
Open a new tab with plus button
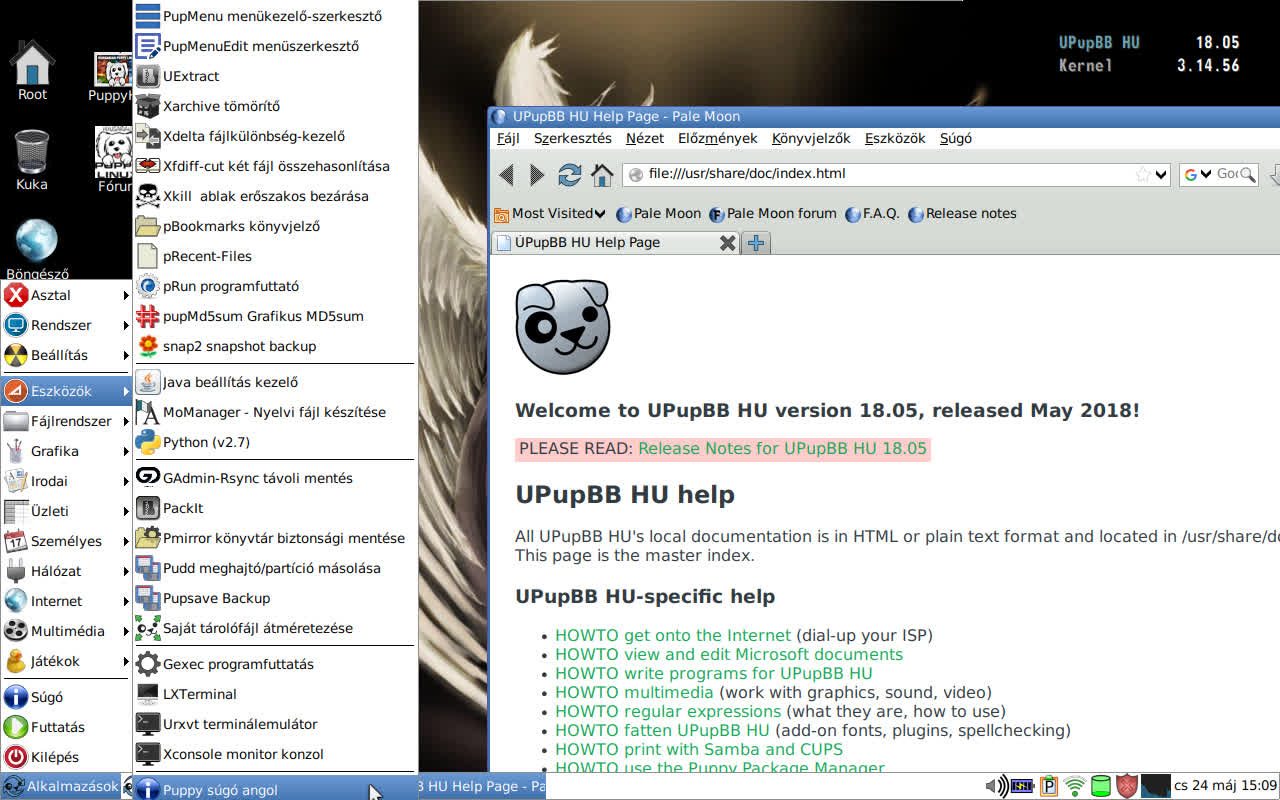pyautogui.click(x=757, y=243)
